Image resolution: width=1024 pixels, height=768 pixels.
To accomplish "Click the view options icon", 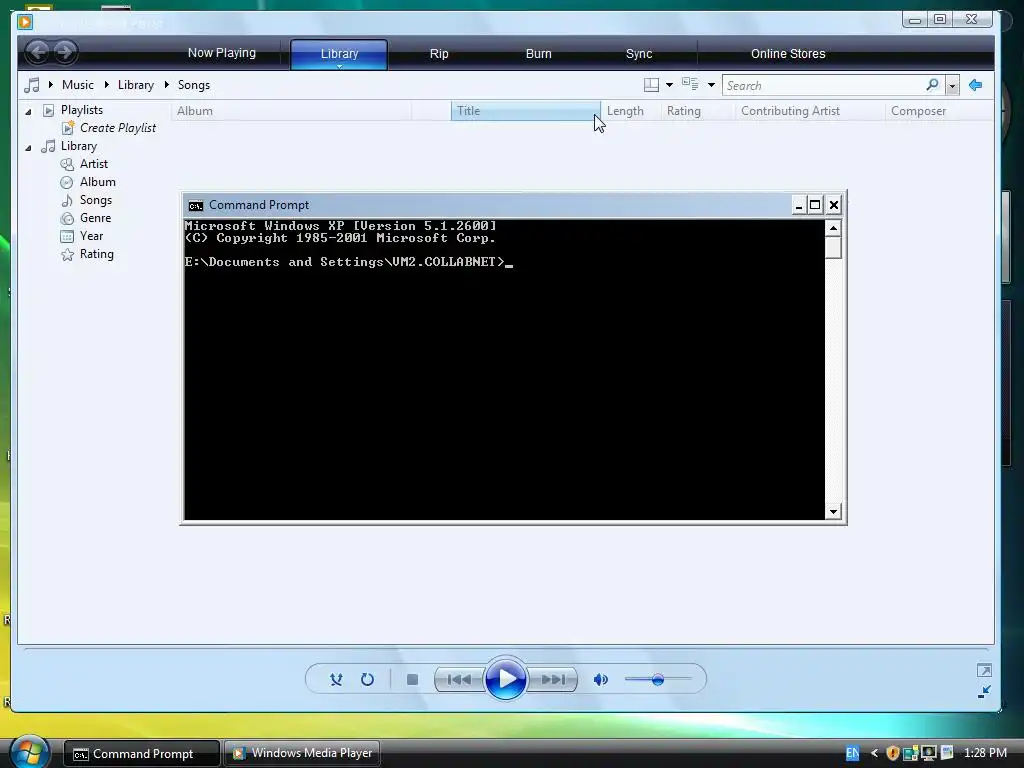I will (x=690, y=84).
